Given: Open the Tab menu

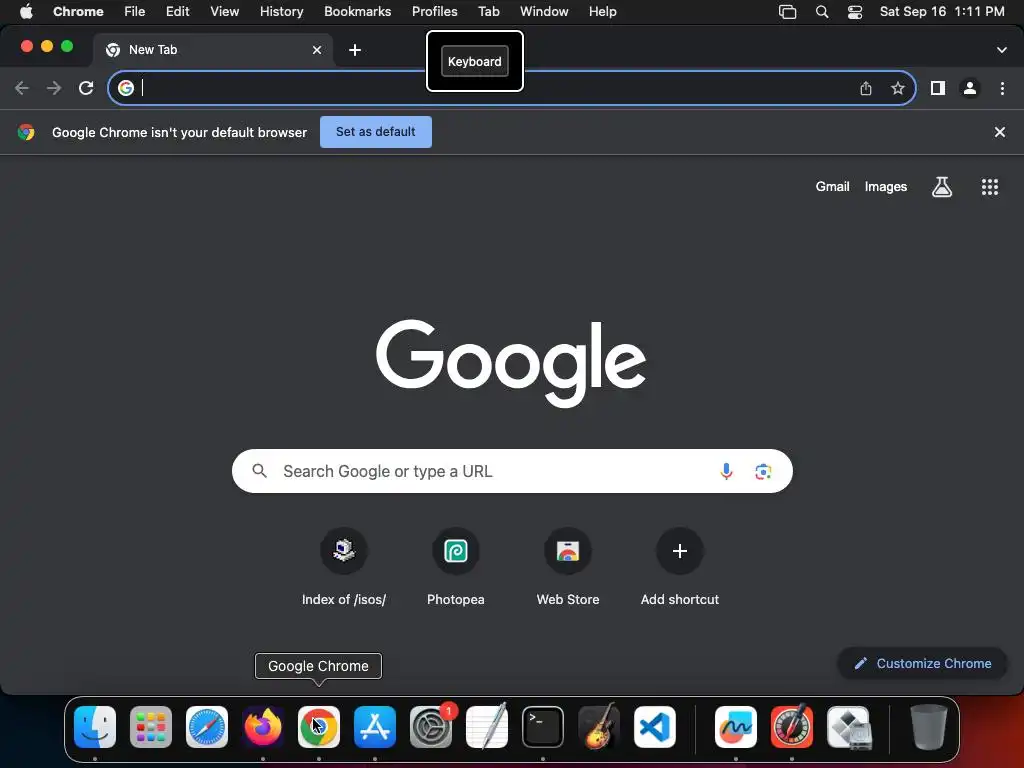Looking at the screenshot, I should [488, 12].
